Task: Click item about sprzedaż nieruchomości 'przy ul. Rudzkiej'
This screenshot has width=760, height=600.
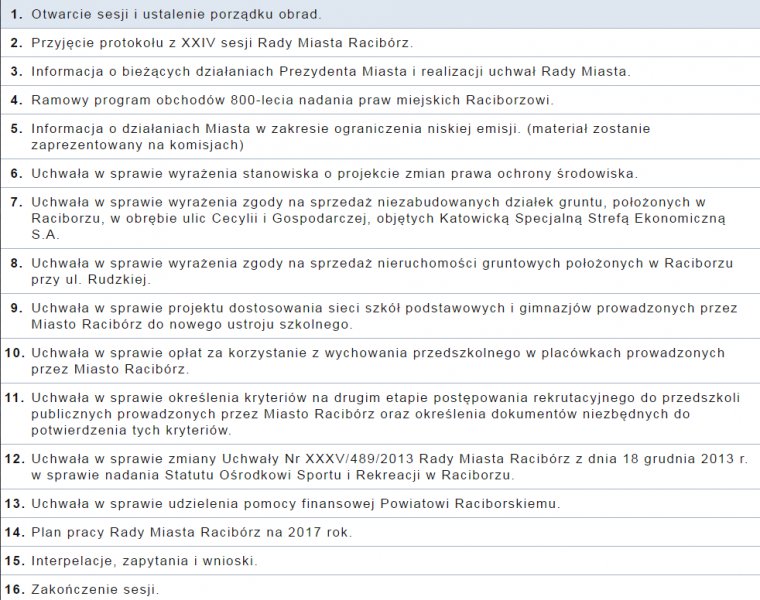Action: pyautogui.click(x=380, y=271)
